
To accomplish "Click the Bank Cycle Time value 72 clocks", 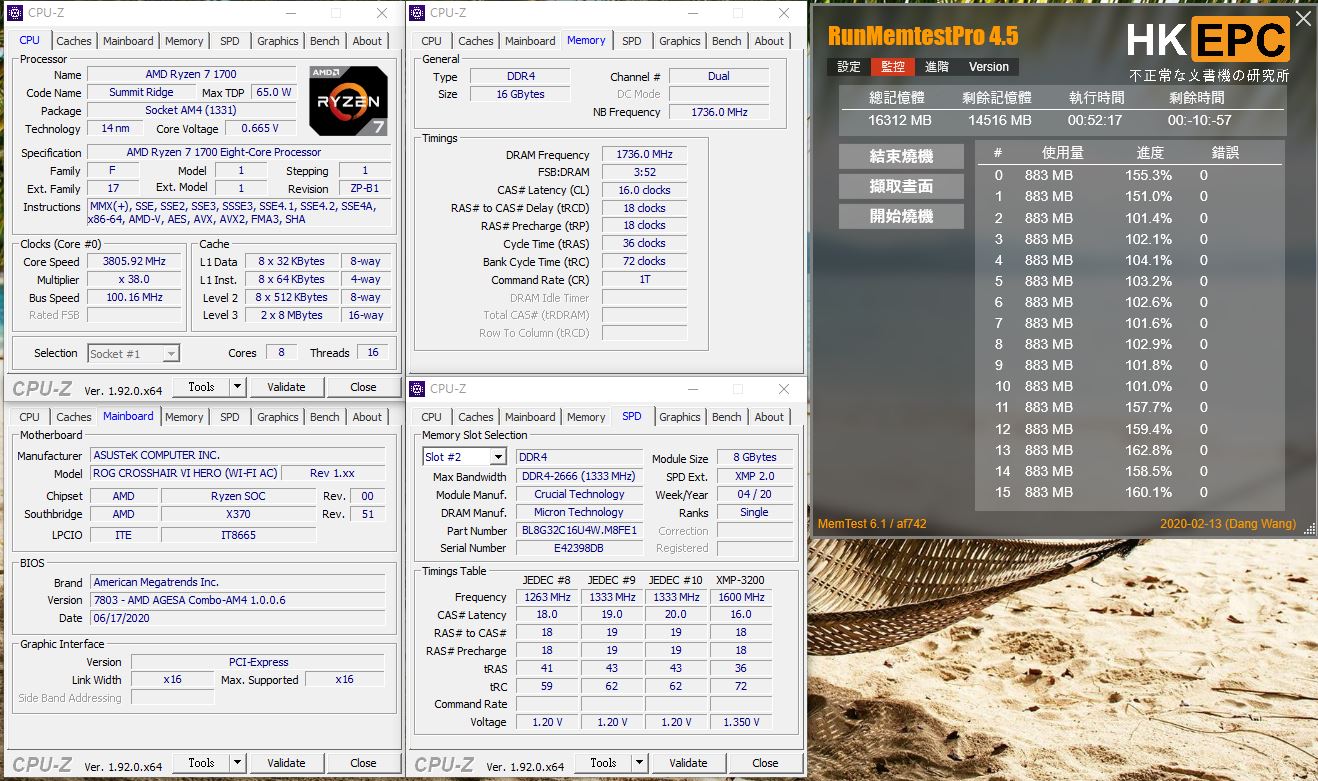I will tap(644, 262).
